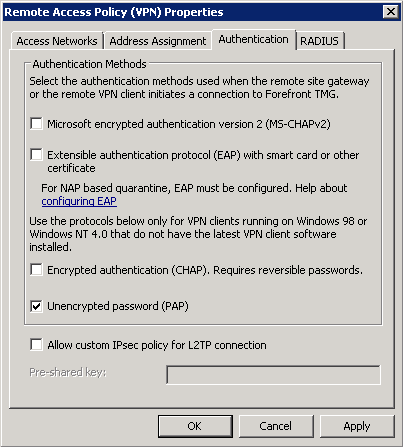This screenshot has width=403, height=447.
Task: Click the Remote Access Policy title bar
Action: coord(192,12)
